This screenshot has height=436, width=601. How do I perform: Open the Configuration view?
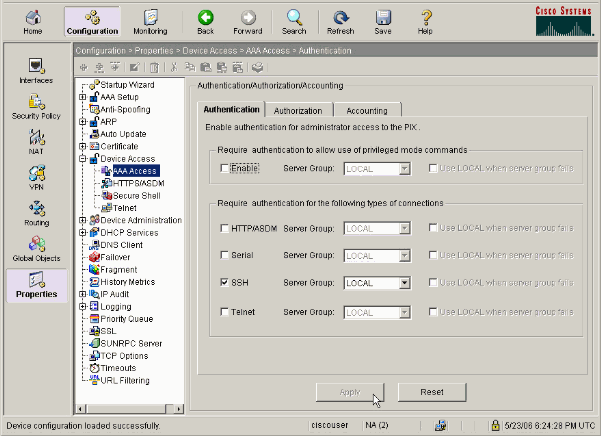[92, 22]
